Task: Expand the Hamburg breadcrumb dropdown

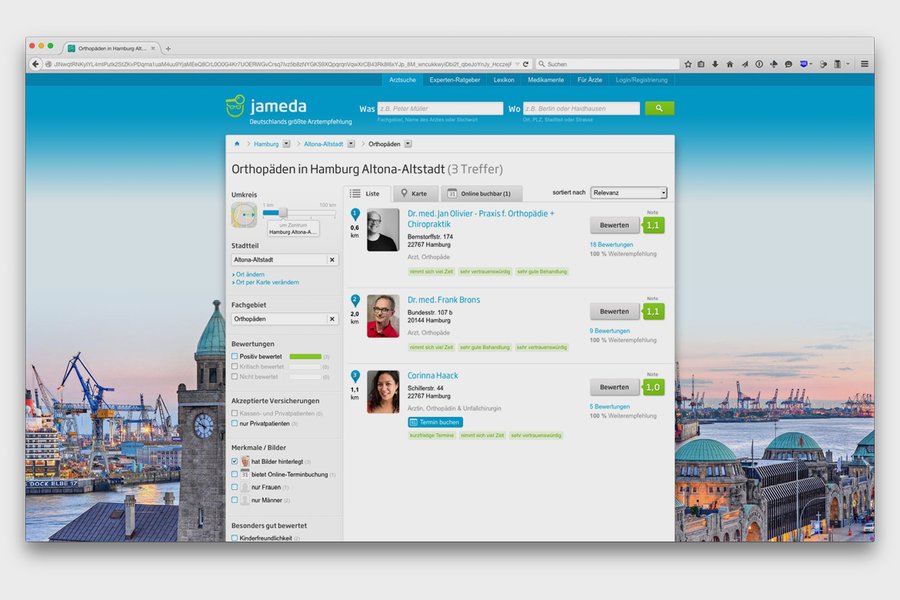Action: pyautogui.click(x=286, y=144)
